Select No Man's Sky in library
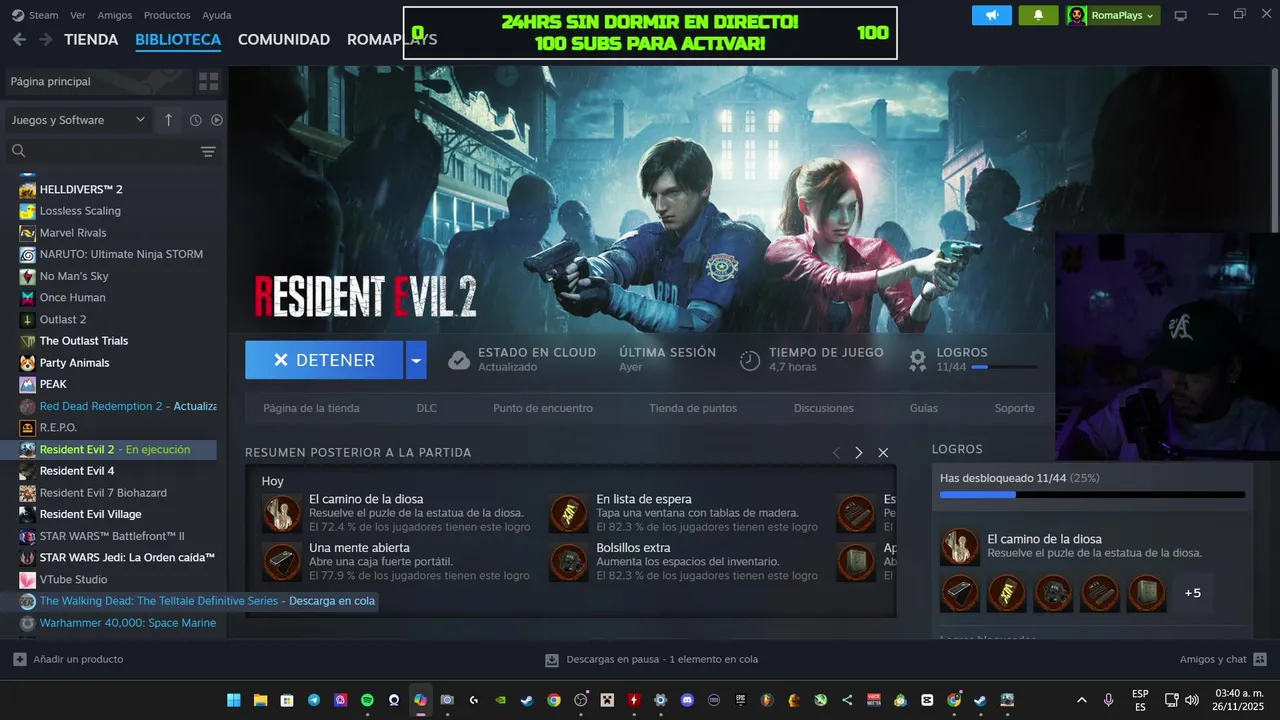 (74, 276)
